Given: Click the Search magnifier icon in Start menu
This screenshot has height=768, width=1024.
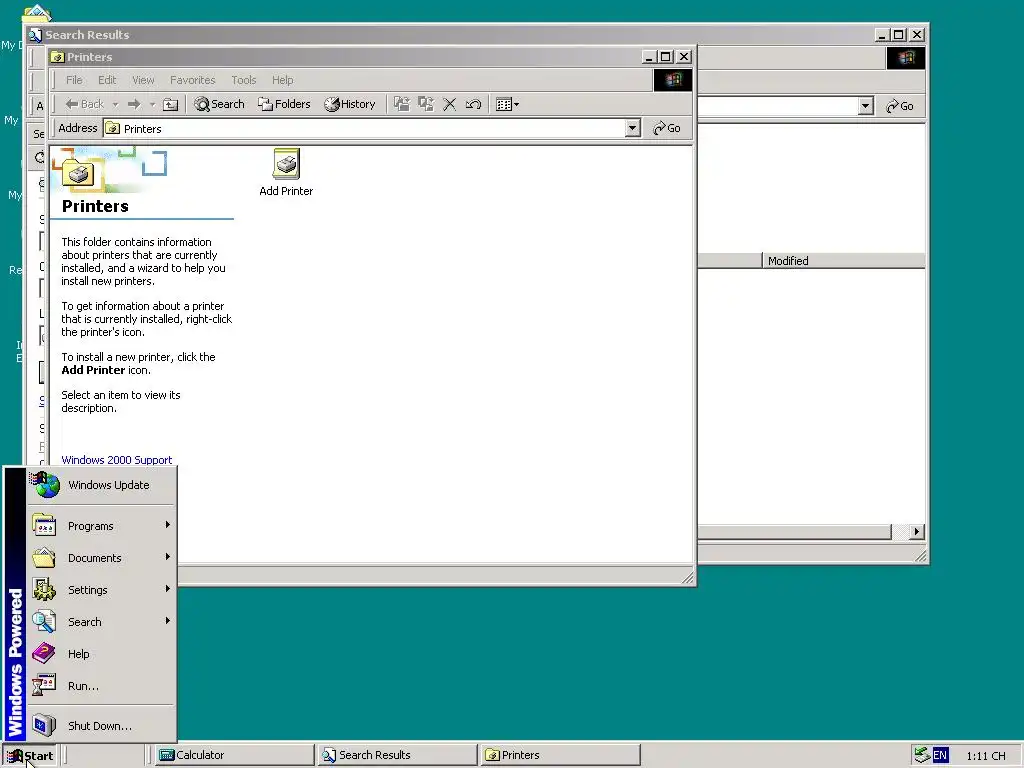Looking at the screenshot, I should pos(44,621).
